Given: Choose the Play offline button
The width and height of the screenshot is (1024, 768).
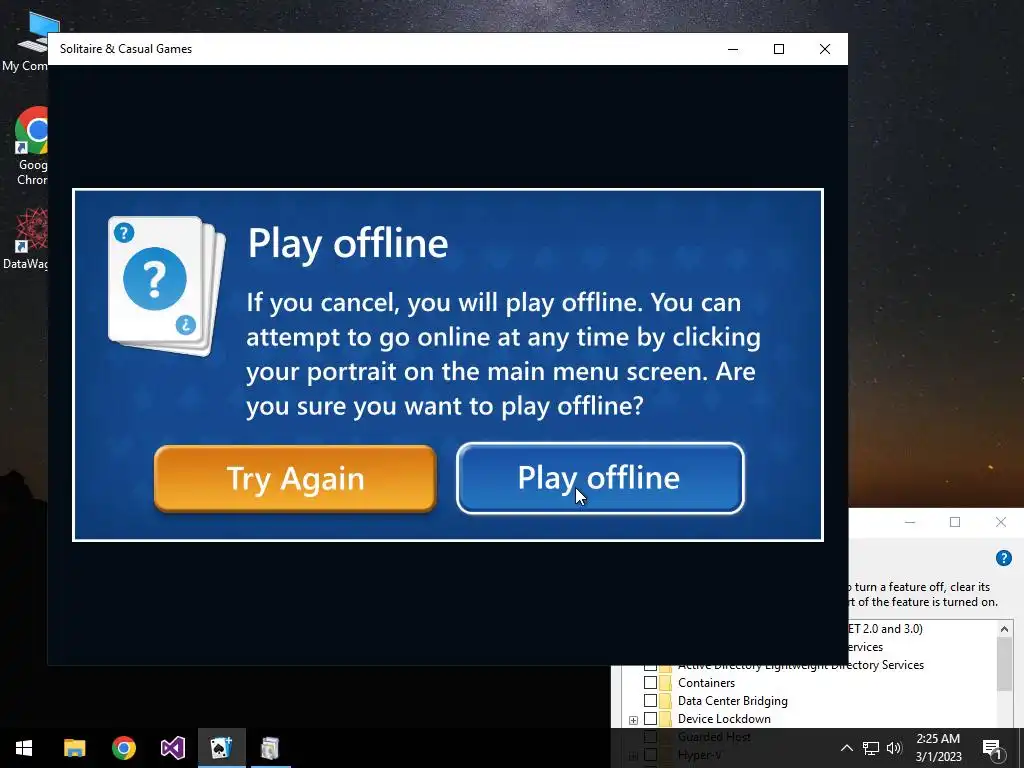Looking at the screenshot, I should point(600,479).
